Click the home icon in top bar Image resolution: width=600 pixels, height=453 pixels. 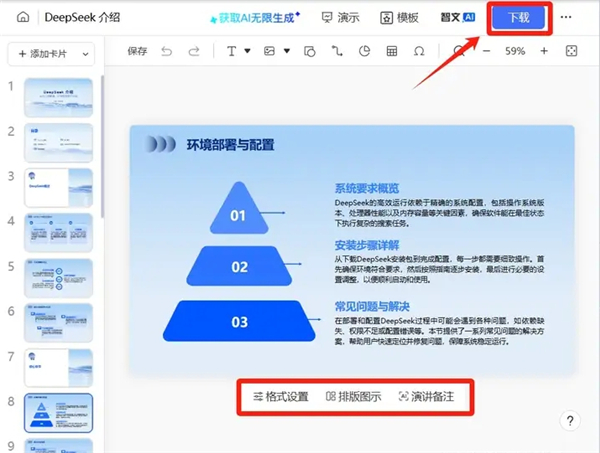click(x=22, y=18)
